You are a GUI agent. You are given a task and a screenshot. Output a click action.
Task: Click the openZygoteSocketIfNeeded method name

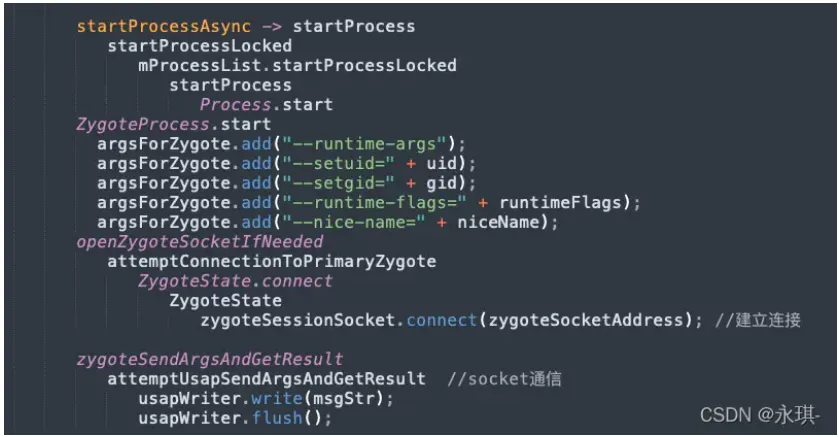(x=200, y=242)
